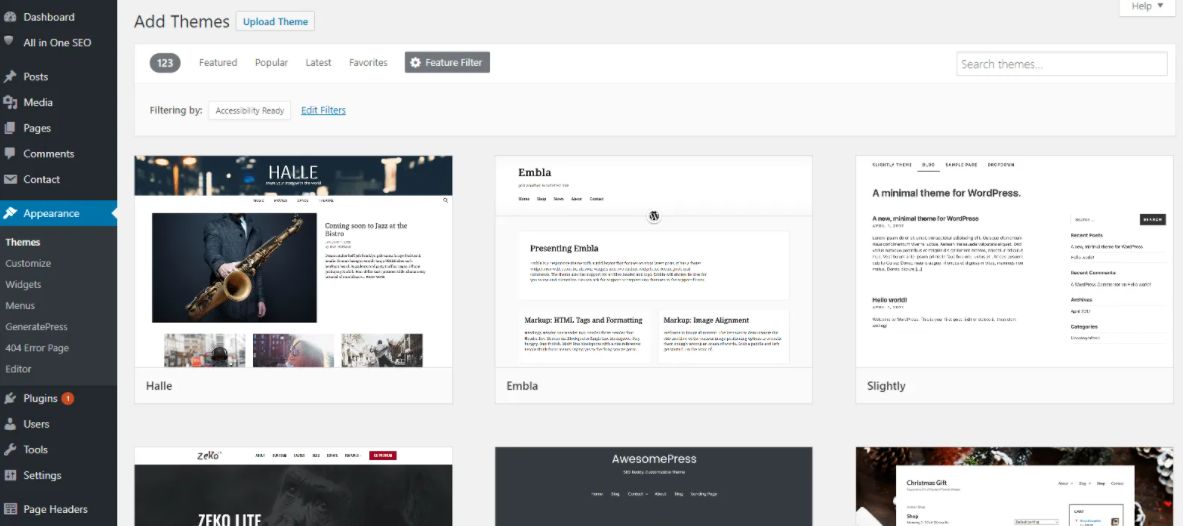1183x526 pixels.
Task: Switch to the Favorites themes tab
Action: click(368, 63)
